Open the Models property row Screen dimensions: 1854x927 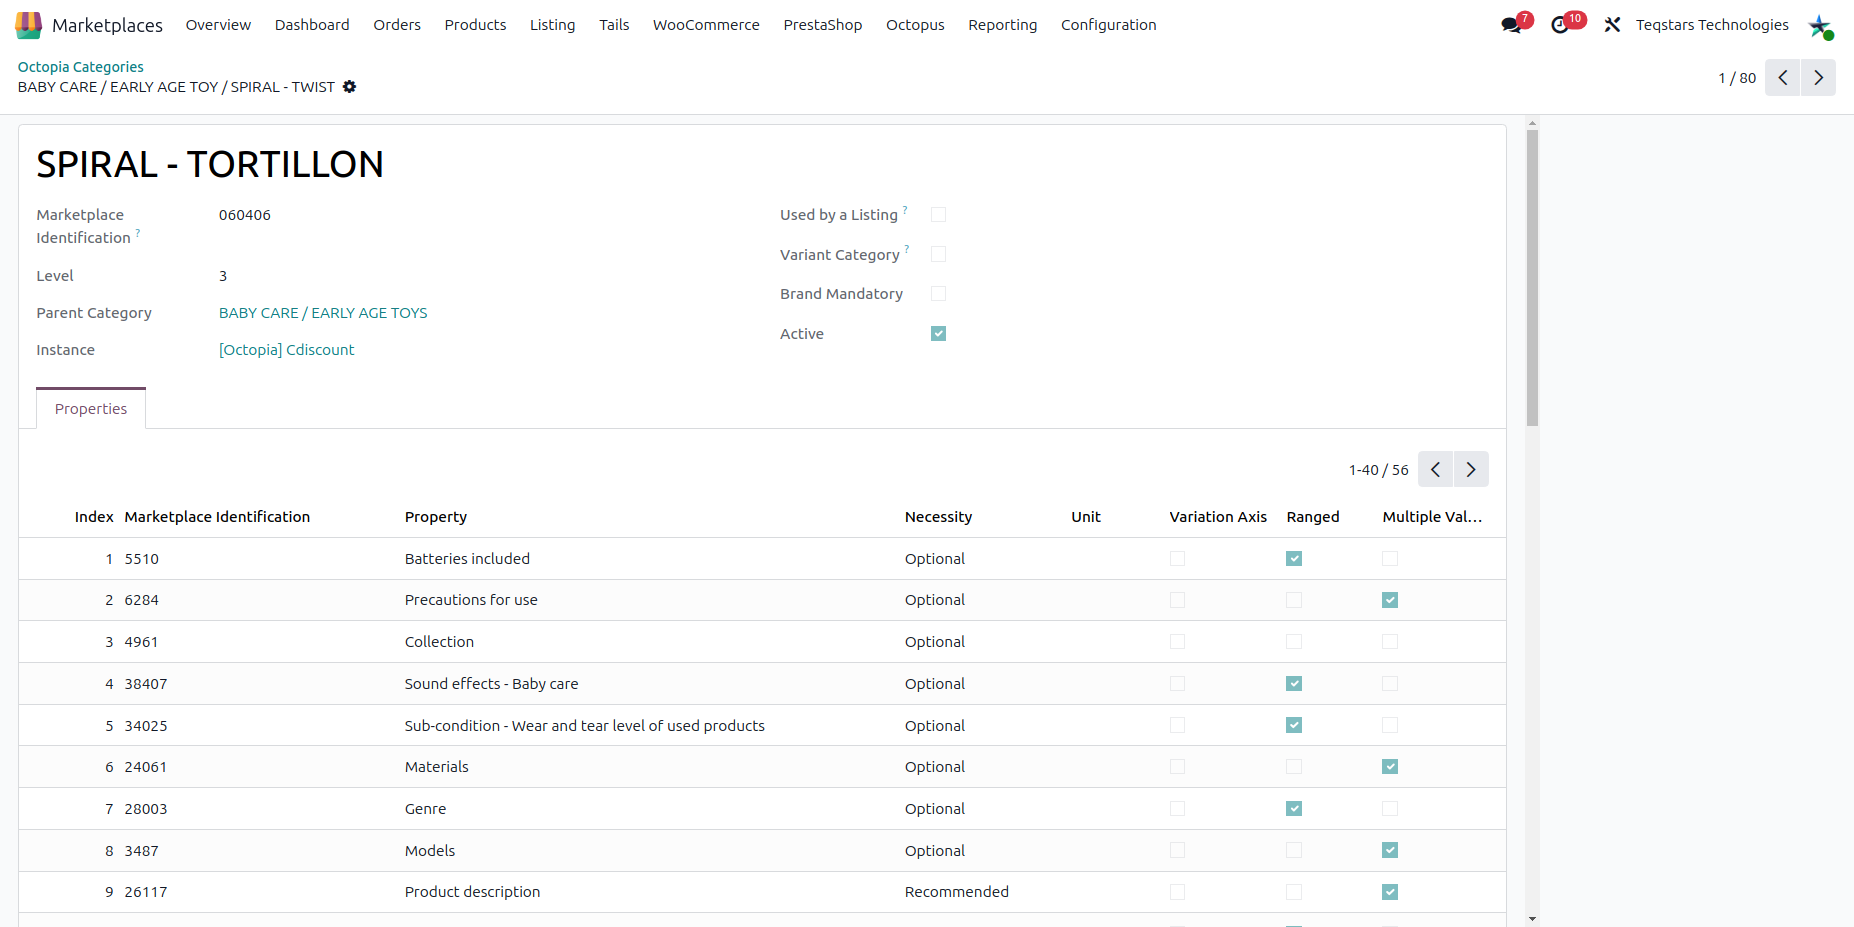(x=762, y=850)
